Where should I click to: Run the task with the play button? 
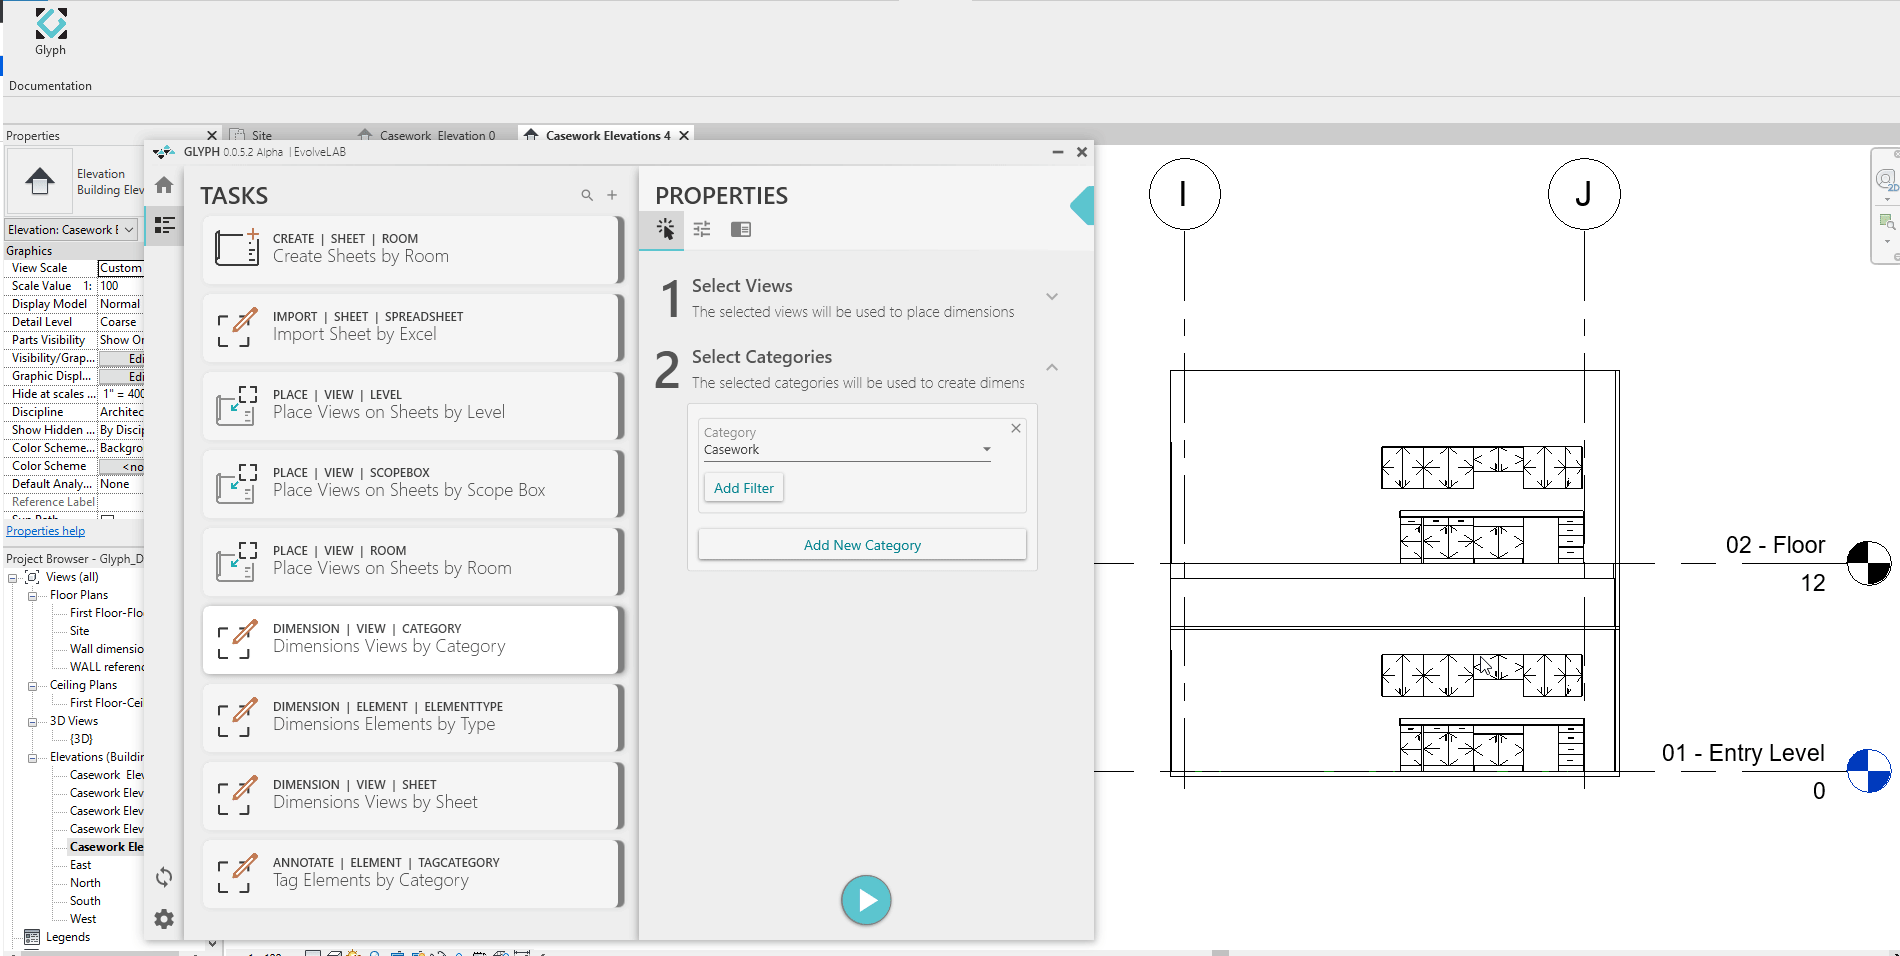click(x=866, y=900)
